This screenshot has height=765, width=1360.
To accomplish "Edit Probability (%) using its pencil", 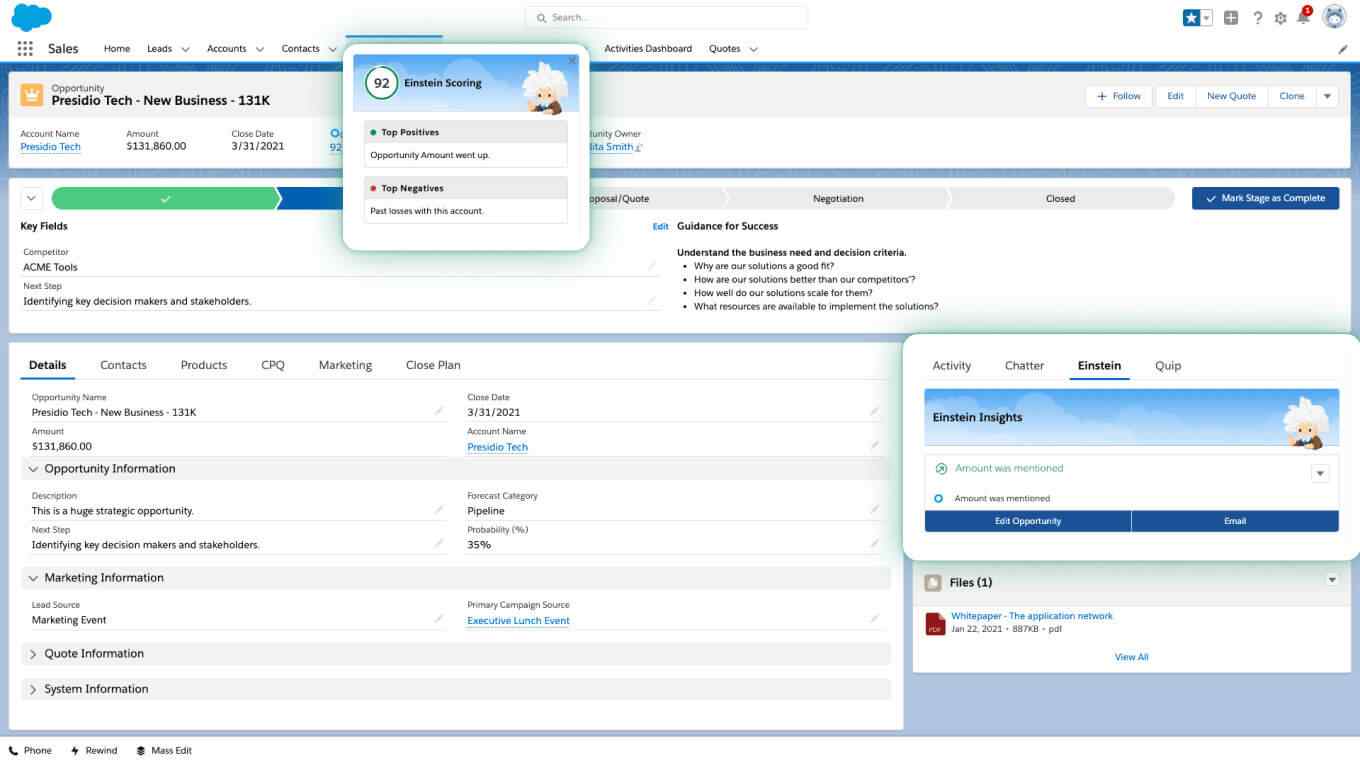I will [874, 544].
